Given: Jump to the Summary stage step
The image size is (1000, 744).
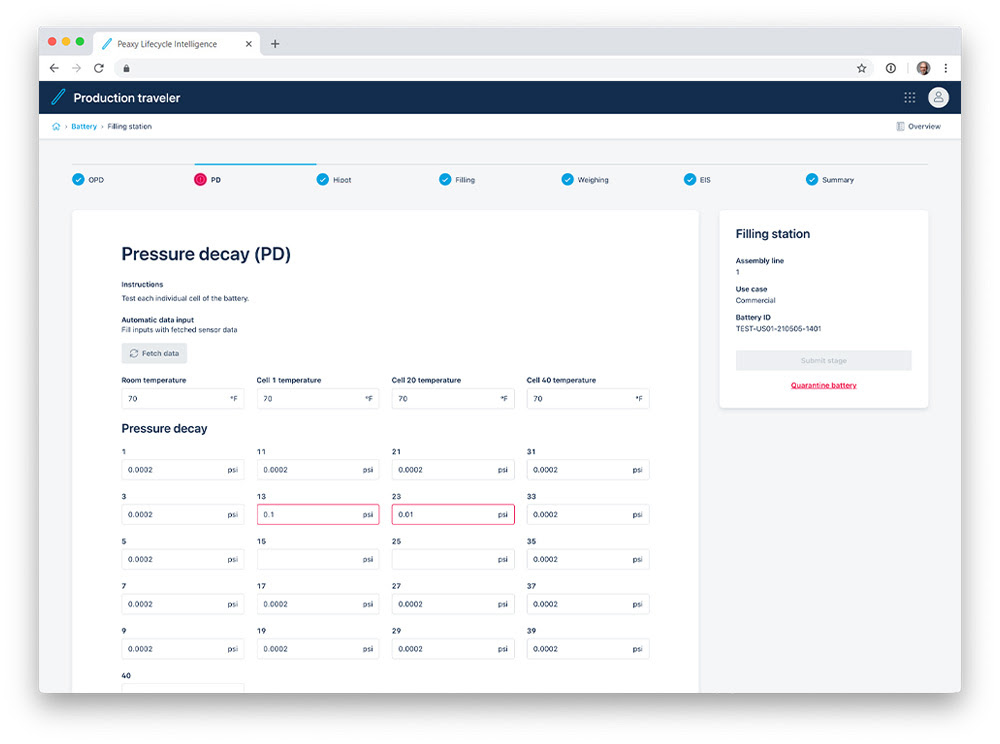Looking at the screenshot, I should (830, 180).
